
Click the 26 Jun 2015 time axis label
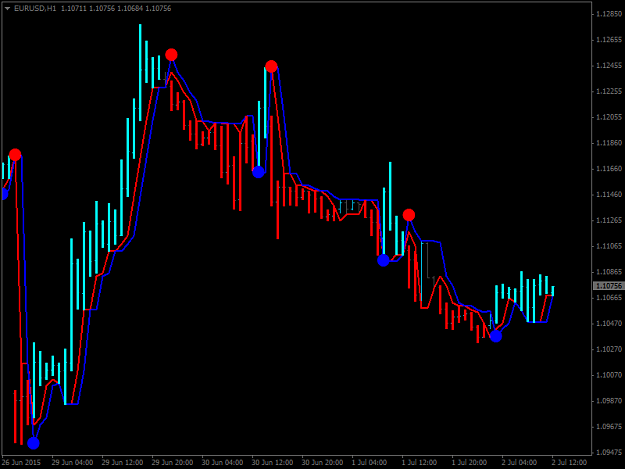(22, 463)
